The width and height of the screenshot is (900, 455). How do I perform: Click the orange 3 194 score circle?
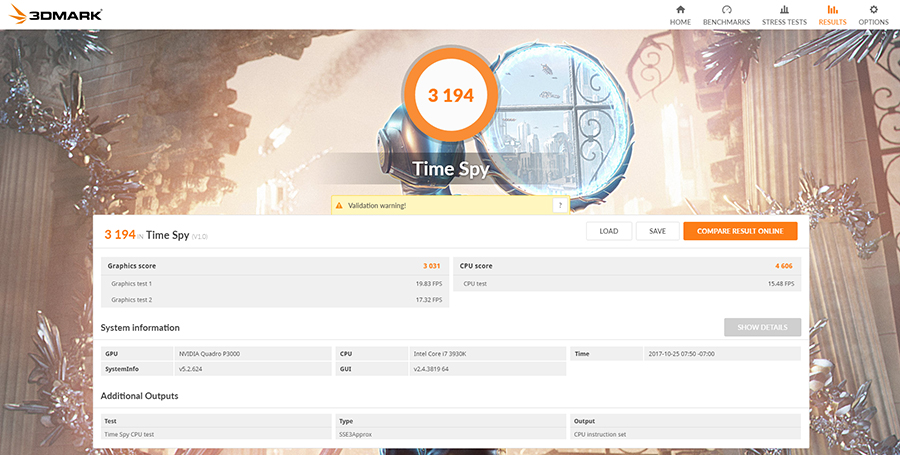tap(450, 96)
